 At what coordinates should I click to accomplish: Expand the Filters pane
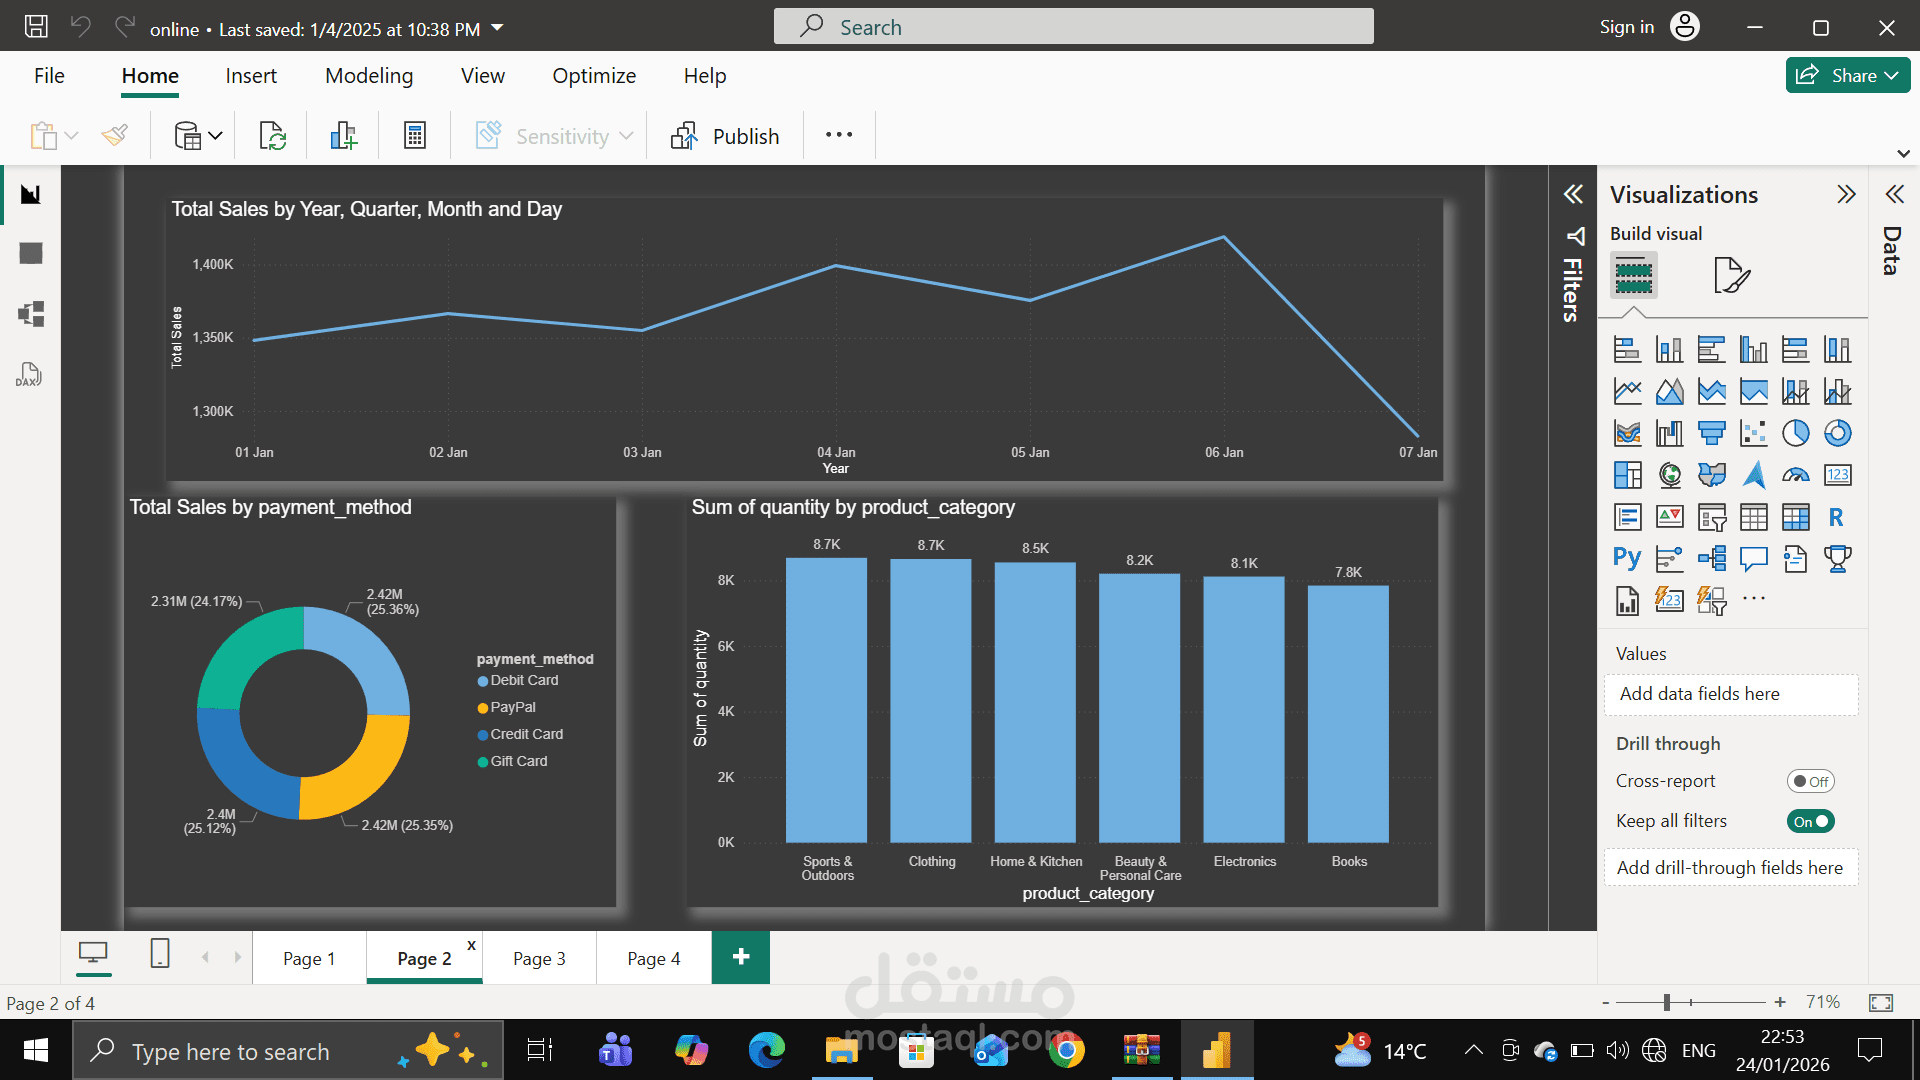click(x=1573, y=194)
